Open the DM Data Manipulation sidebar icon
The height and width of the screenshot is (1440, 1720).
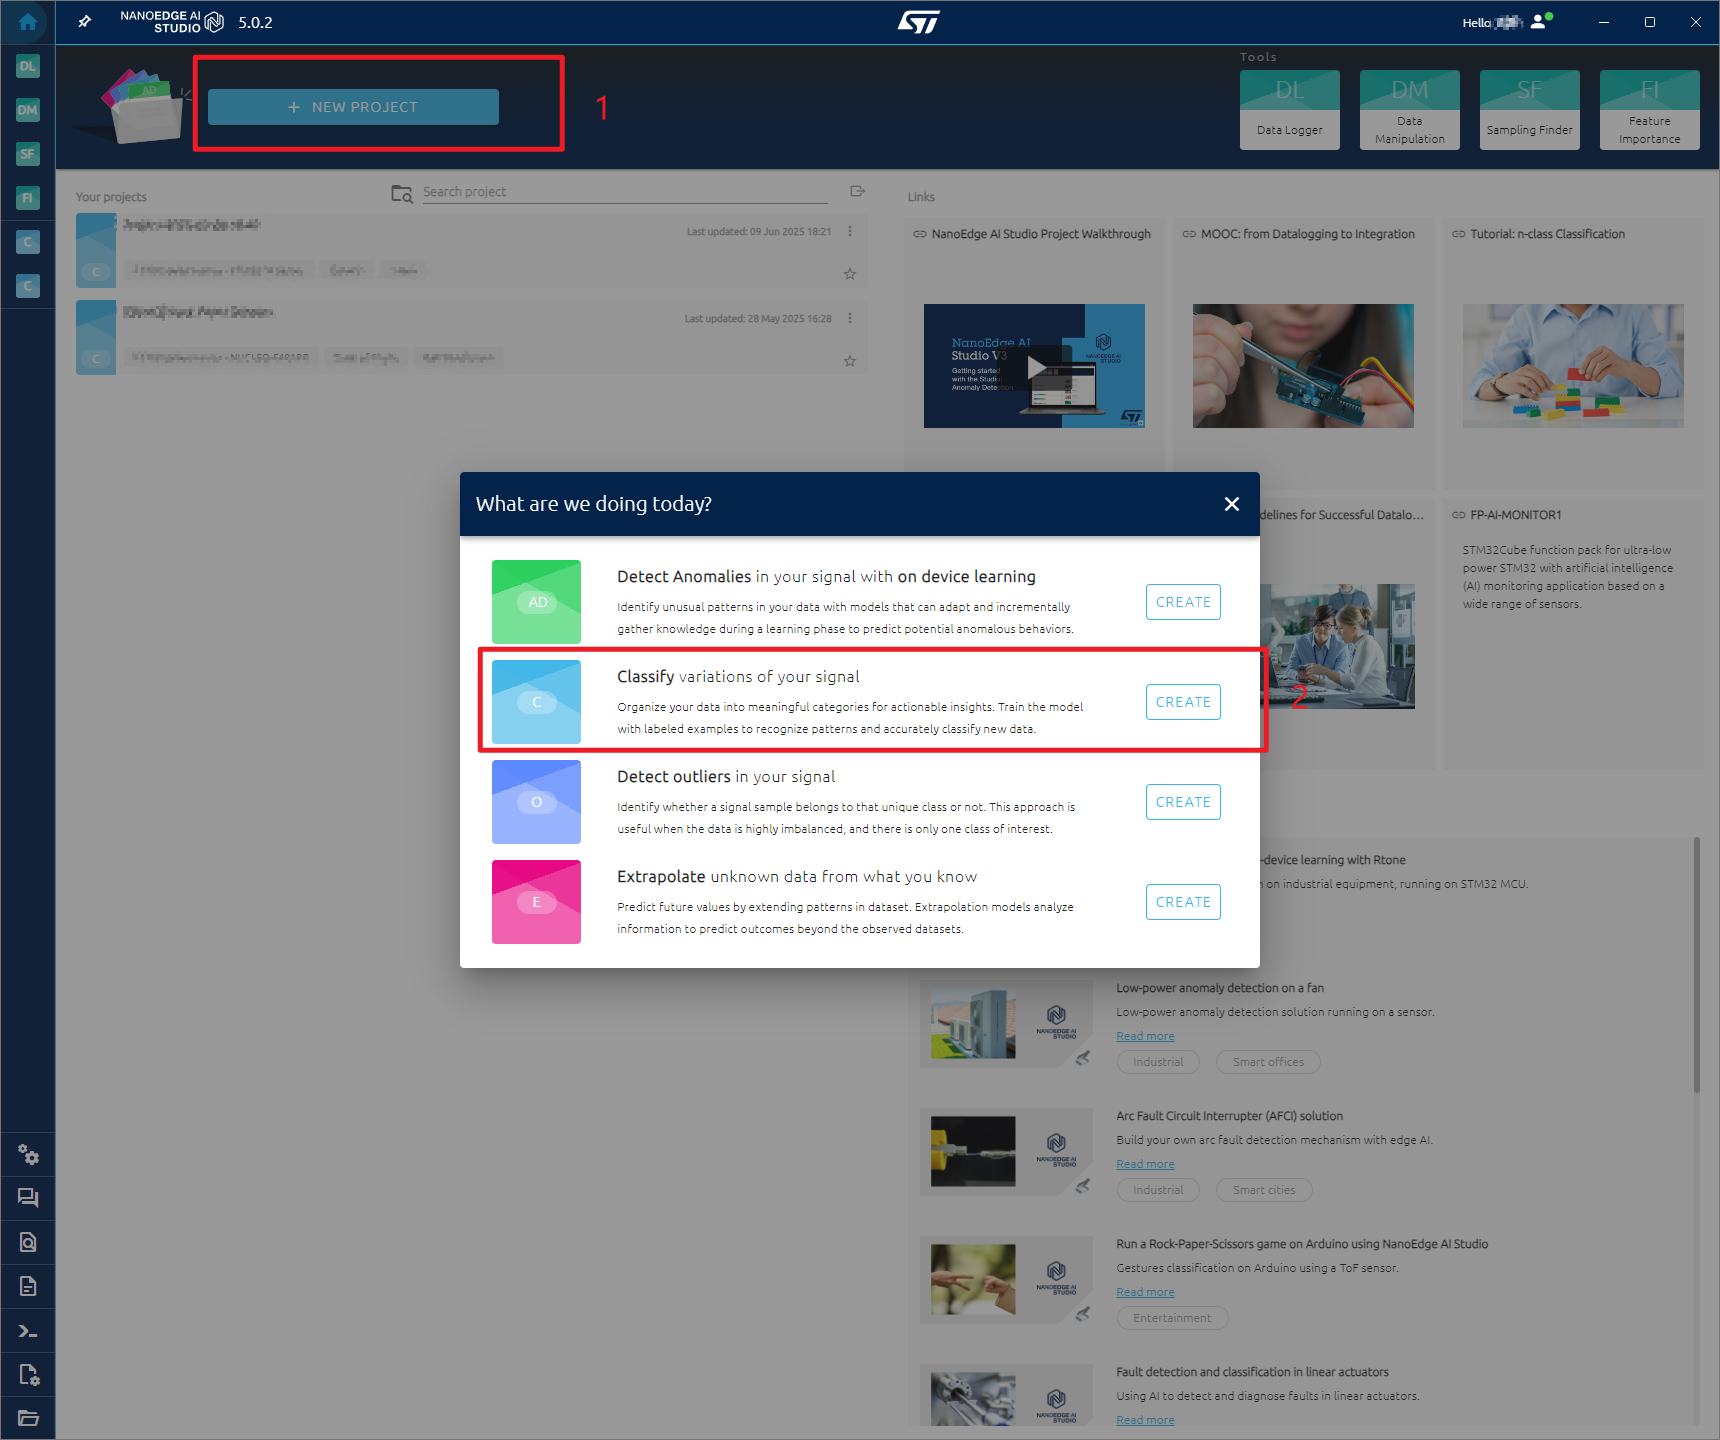[28, 110]
